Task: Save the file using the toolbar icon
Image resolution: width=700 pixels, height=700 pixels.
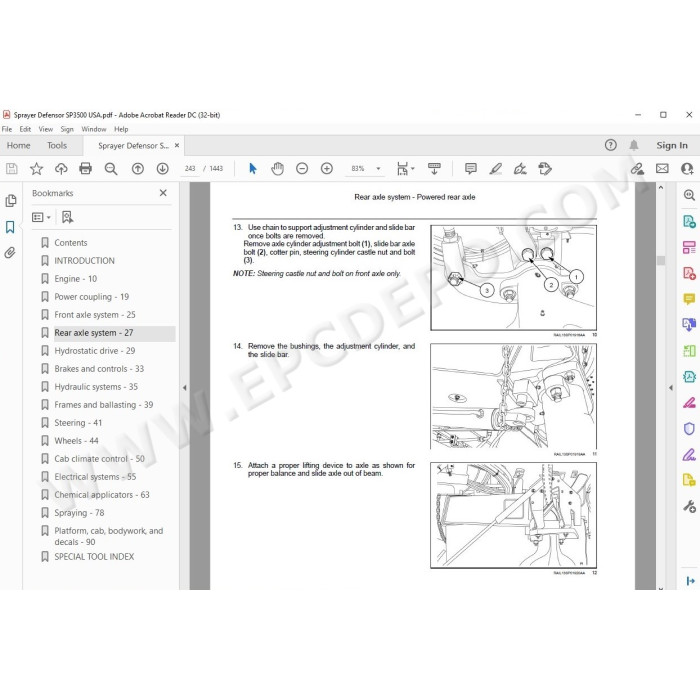Action: coord(12,169)
